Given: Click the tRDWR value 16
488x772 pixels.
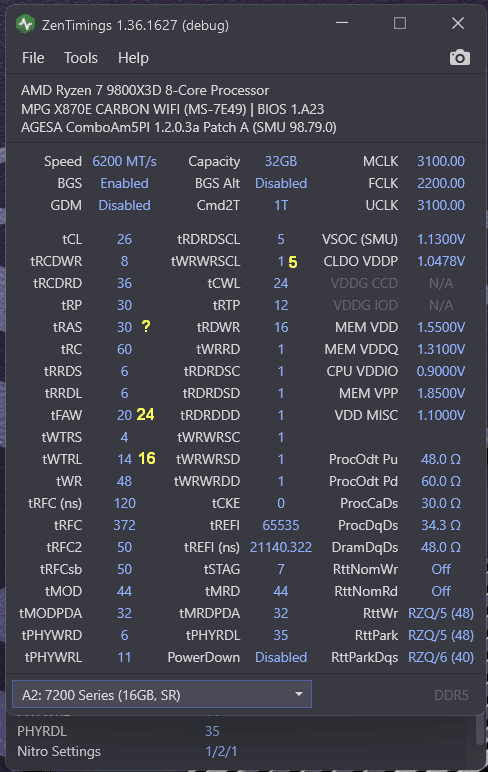Looking at the screenshot, I should pos(281,327).
